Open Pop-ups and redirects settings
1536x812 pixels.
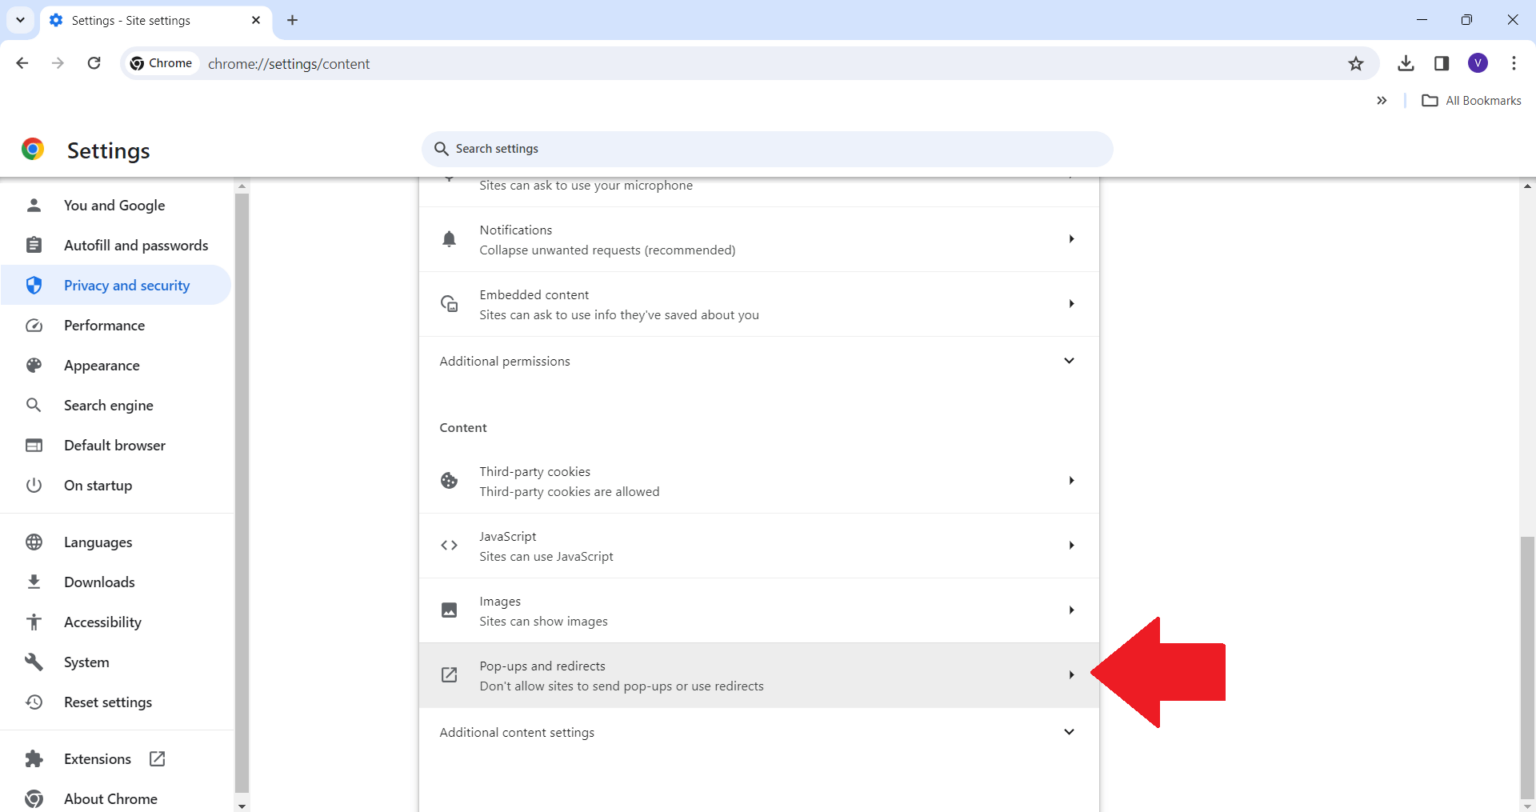(758, 674)
